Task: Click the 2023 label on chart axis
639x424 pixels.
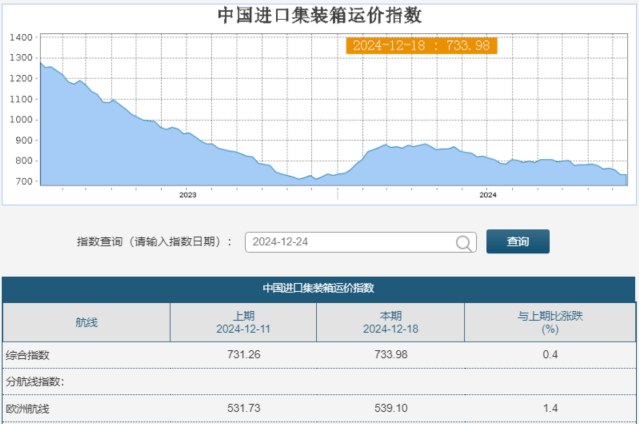Action: coord(188,195)
